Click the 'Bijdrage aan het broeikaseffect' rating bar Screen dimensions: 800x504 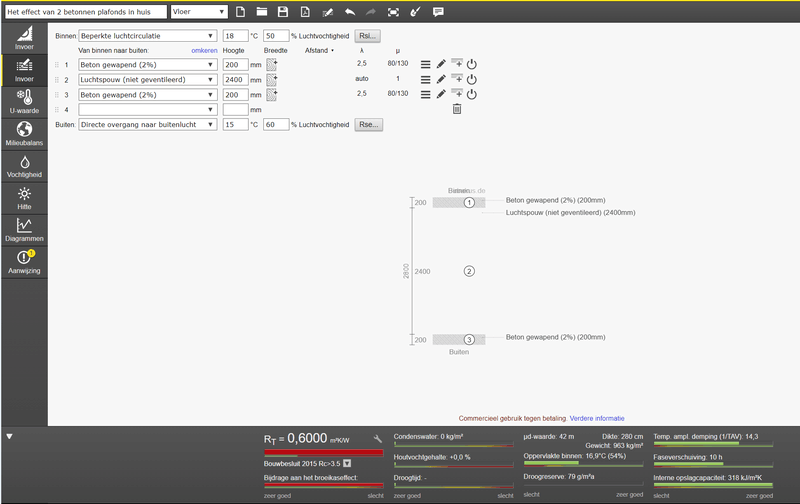(323, 486)
